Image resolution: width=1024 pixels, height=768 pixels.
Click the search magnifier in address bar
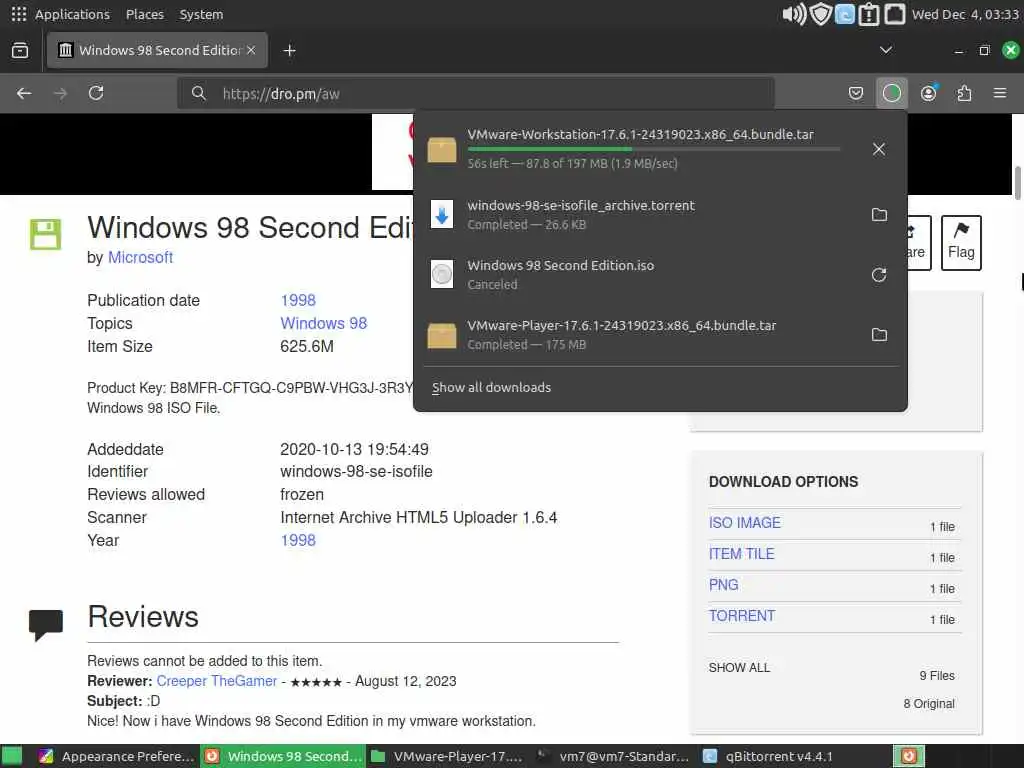[x=199, y=93]
